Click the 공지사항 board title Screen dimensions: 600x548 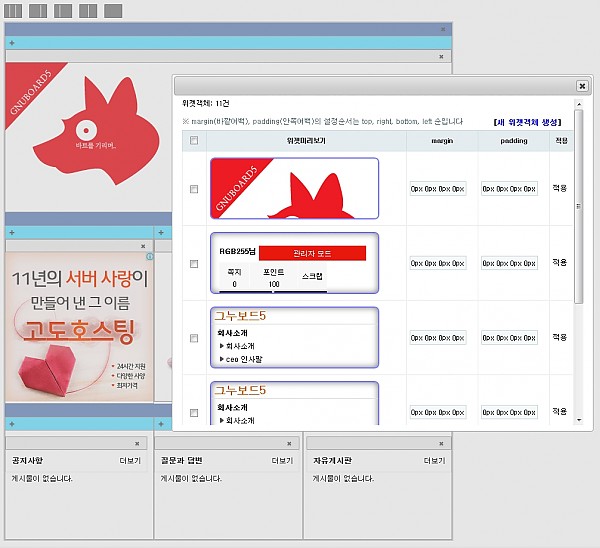click(x=27, y=460)
